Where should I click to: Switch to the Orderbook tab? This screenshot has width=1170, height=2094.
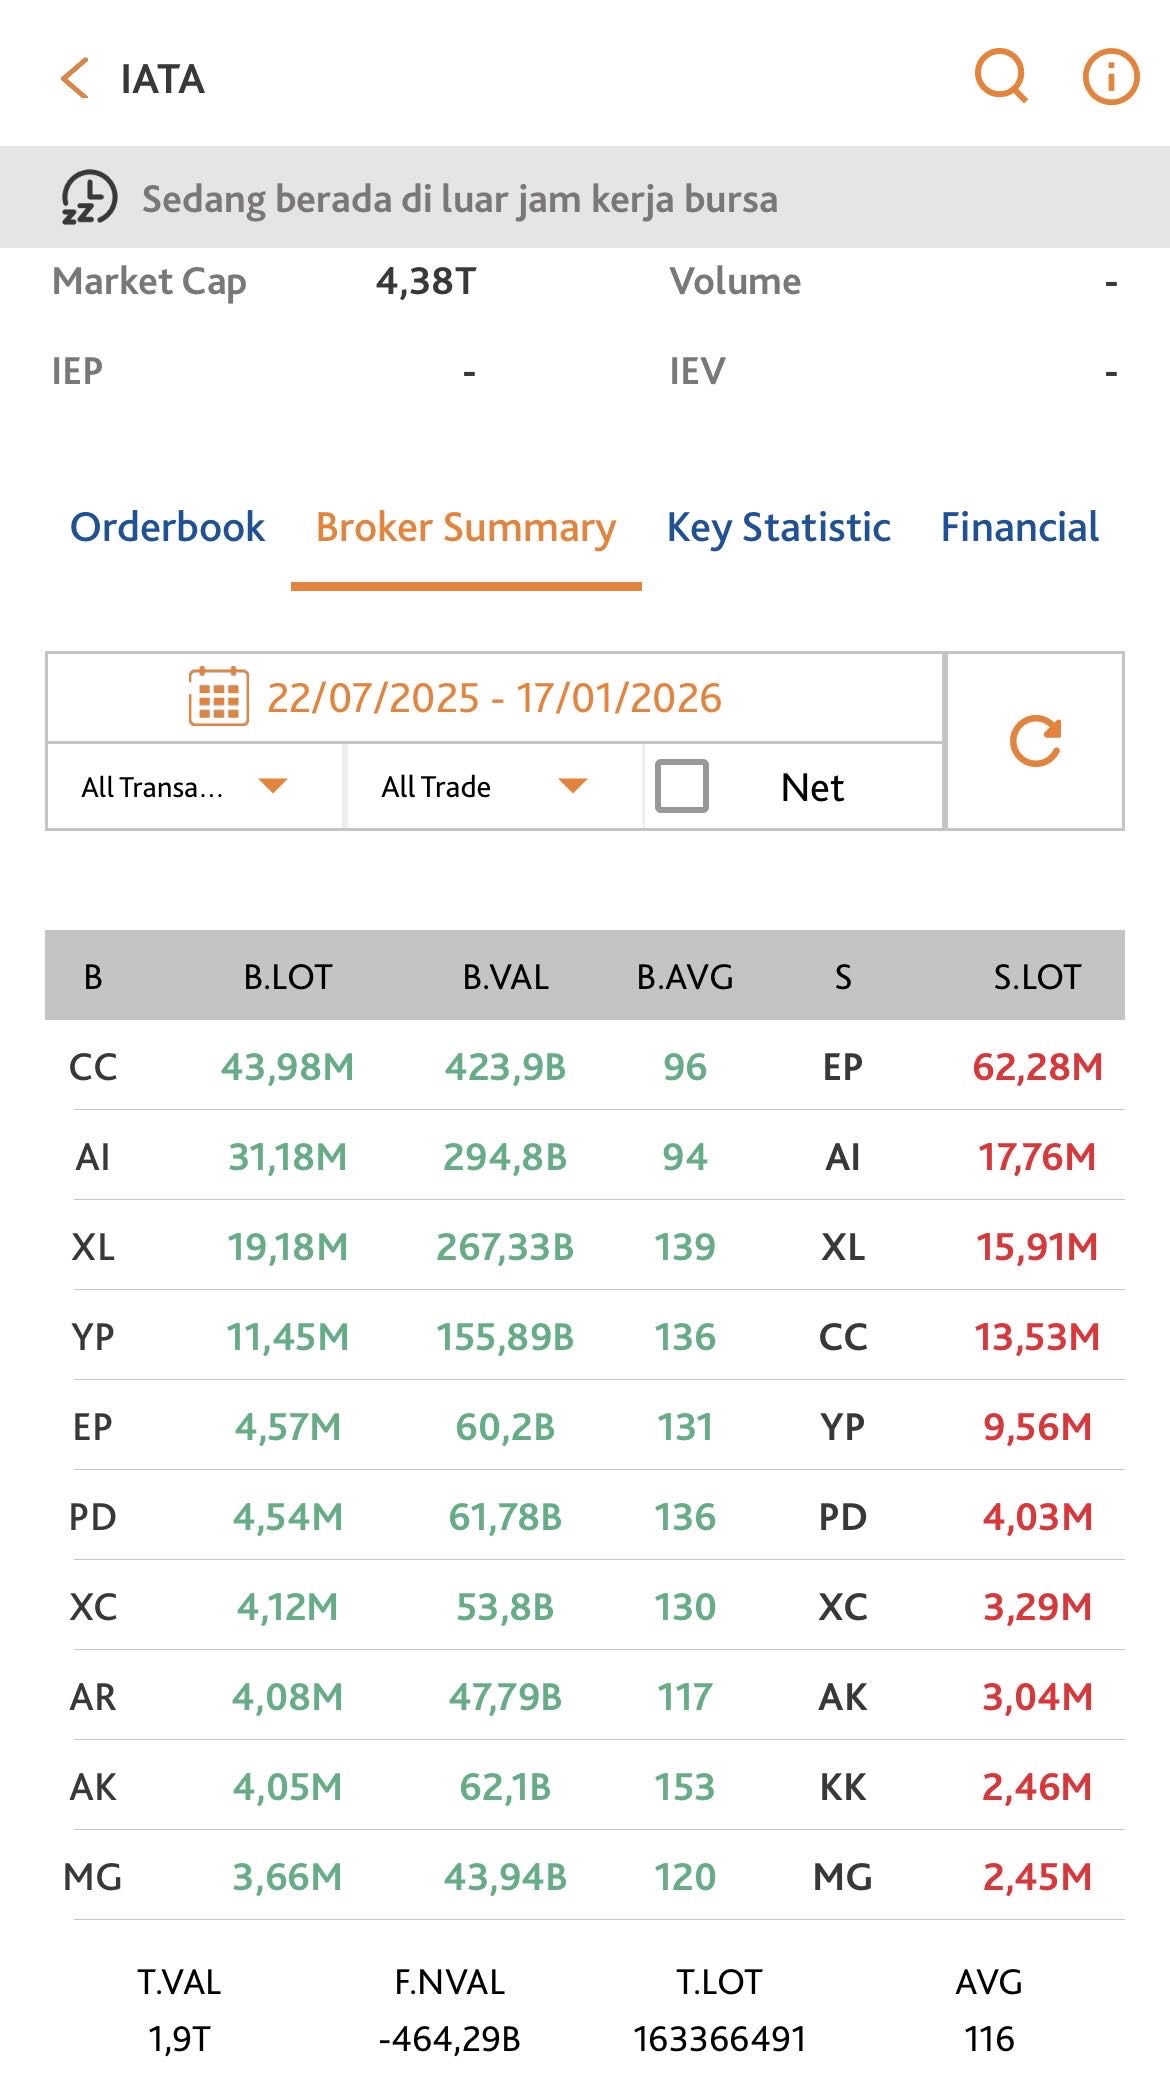point(167,527)
